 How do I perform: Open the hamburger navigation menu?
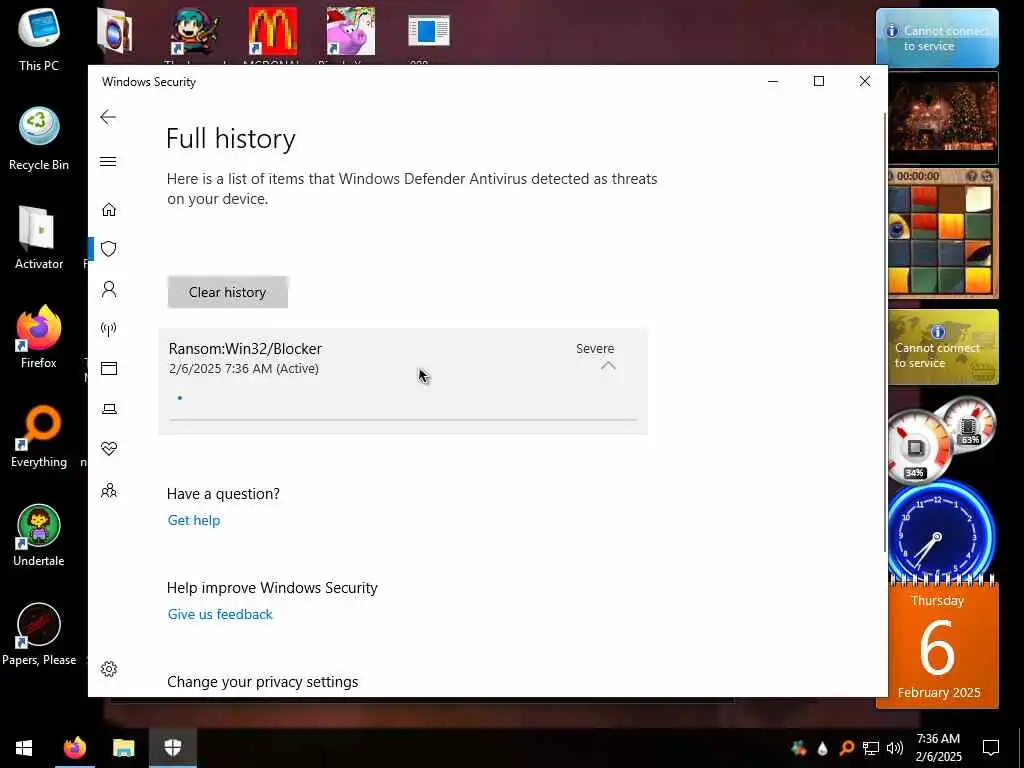[108, 161]
